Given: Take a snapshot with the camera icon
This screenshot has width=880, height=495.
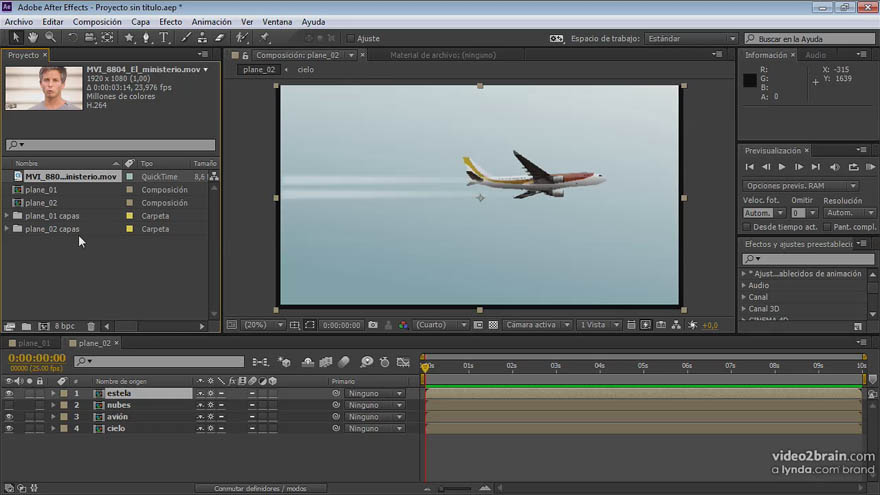Looking at the screenshot, I should (x=373, y=325).
